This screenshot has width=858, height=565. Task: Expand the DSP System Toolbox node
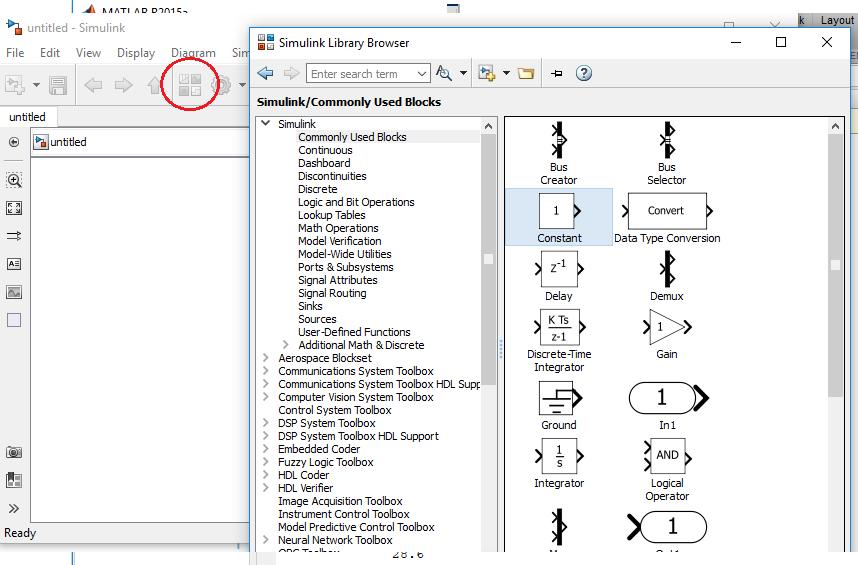266,423
